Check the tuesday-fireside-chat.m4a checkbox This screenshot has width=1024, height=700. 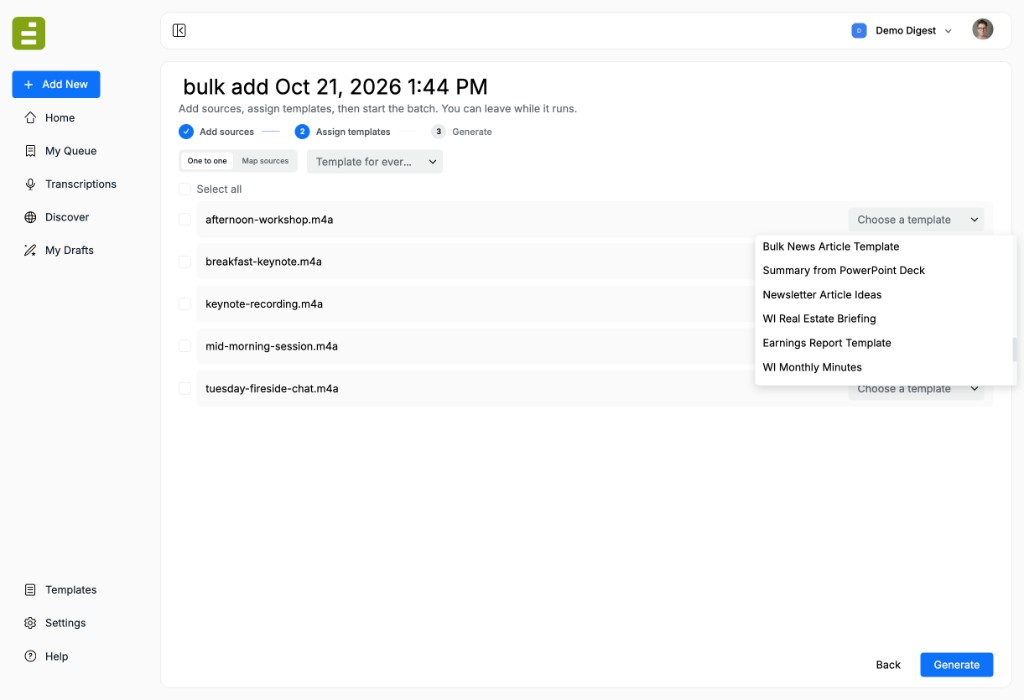[185, 389]
